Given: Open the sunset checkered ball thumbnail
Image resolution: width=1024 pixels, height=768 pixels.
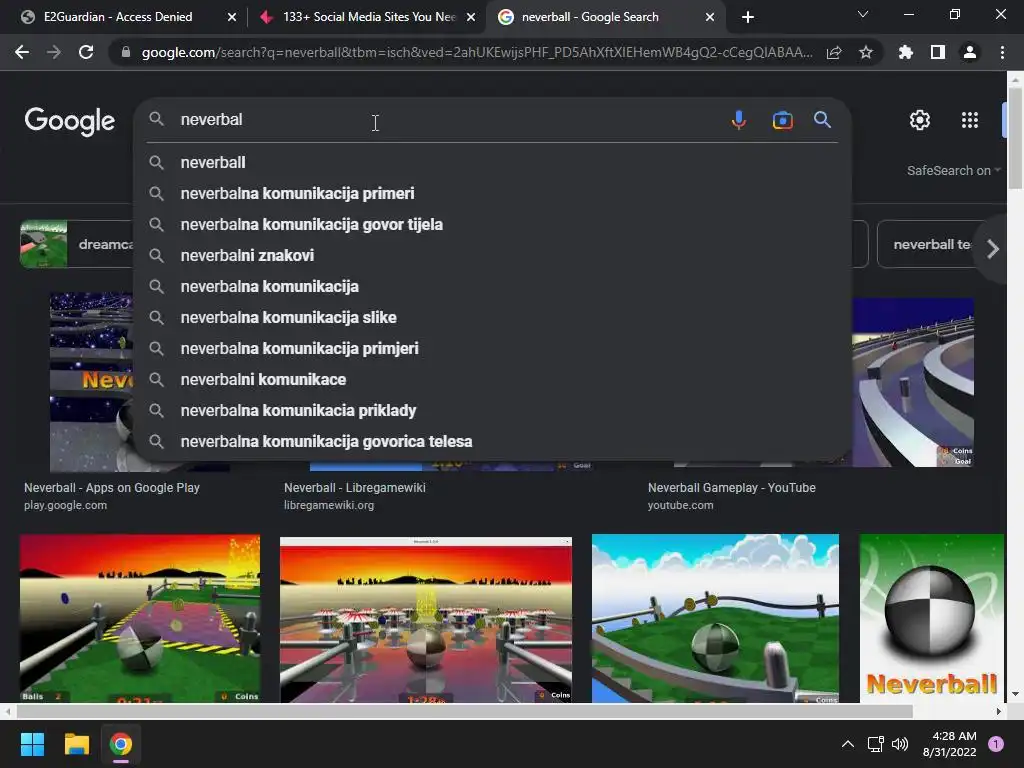Looking at the screenshot, I should tap(140, 618).
